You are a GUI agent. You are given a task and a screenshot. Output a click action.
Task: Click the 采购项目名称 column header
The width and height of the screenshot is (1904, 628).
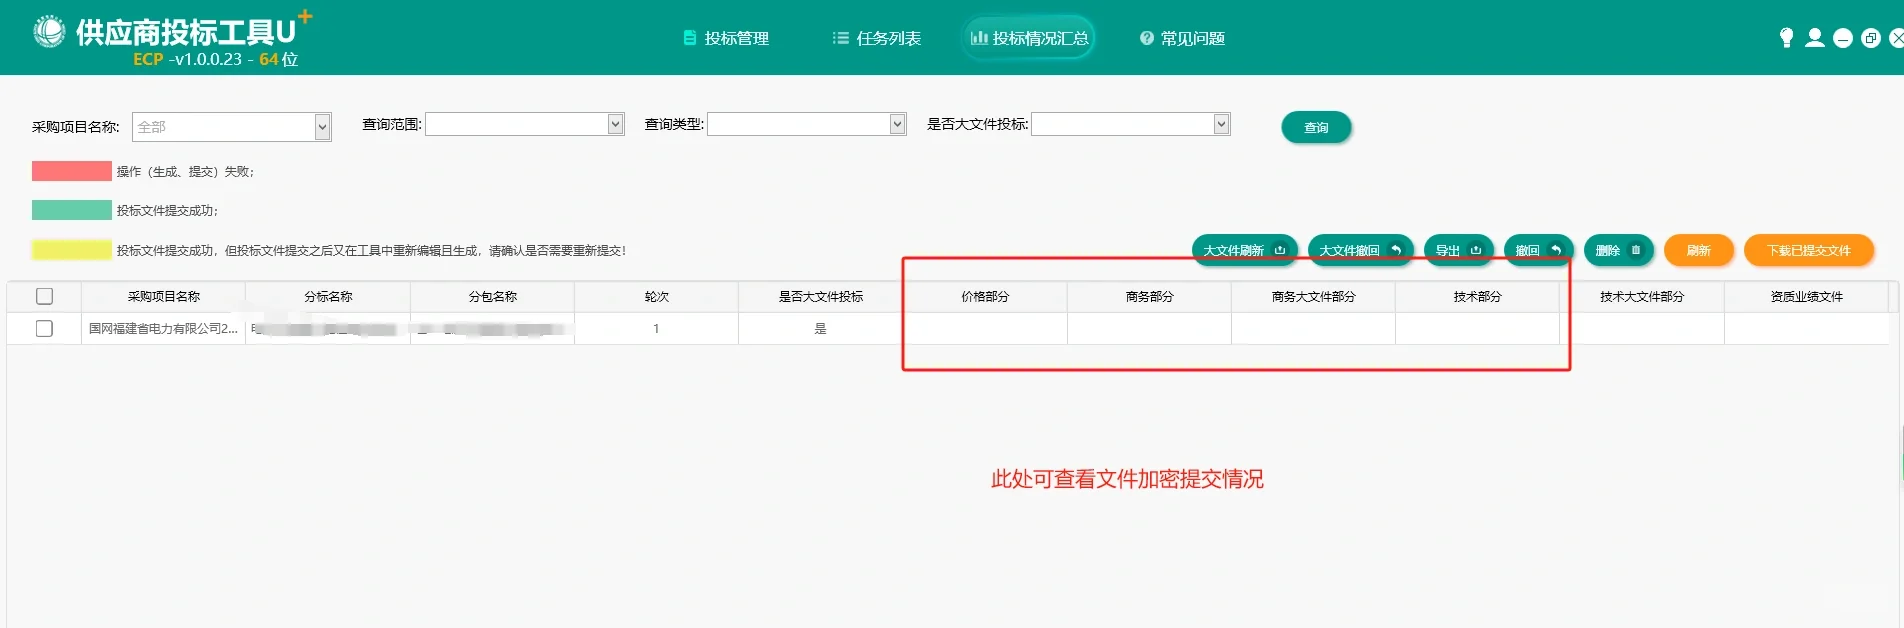(164, 296)
